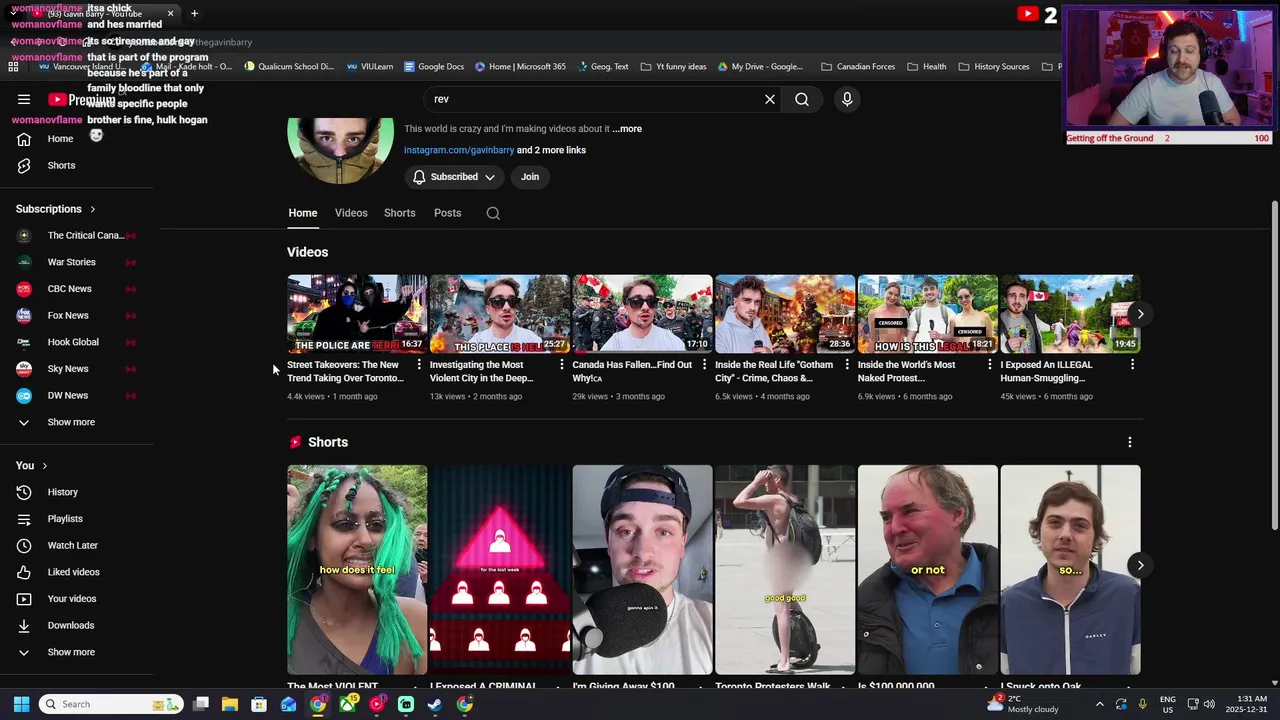Open Sky News subscription channel
The width and height of the screenshot is (1280, 720).
click(x=80, y=369)
